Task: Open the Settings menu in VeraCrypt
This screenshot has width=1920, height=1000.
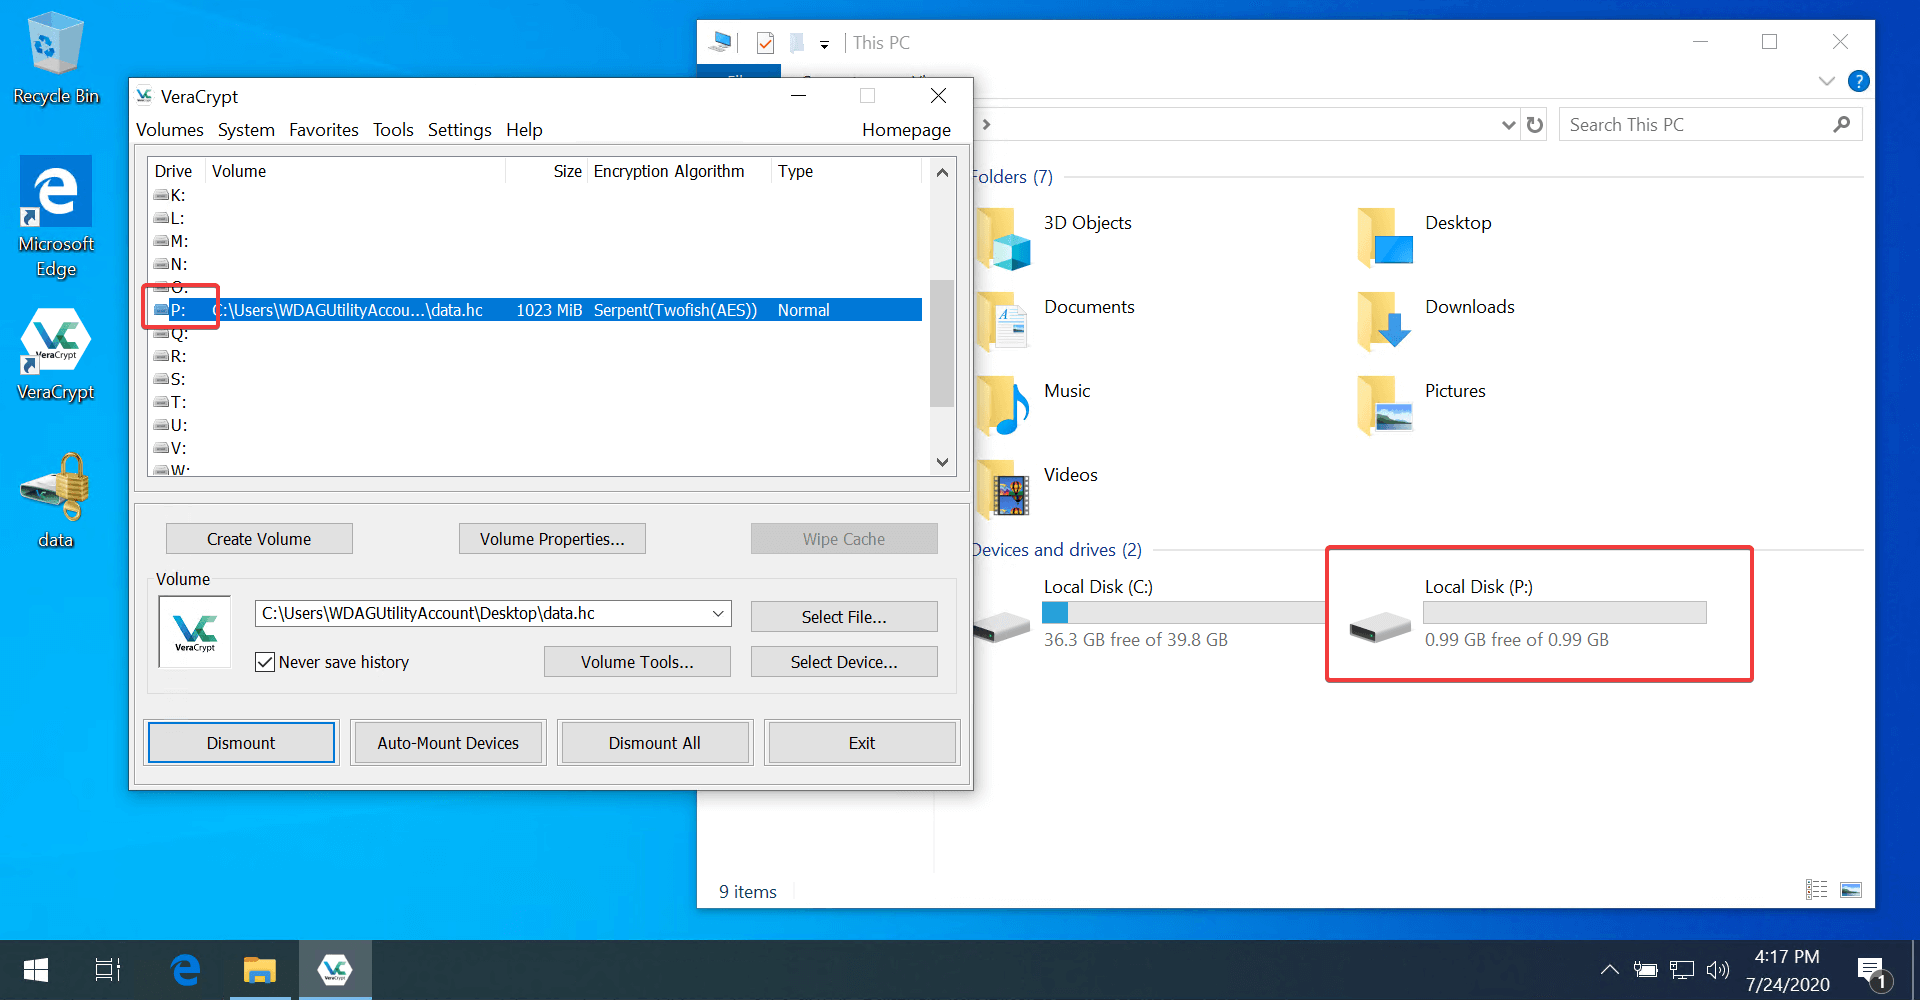Action: pos(459,129)
